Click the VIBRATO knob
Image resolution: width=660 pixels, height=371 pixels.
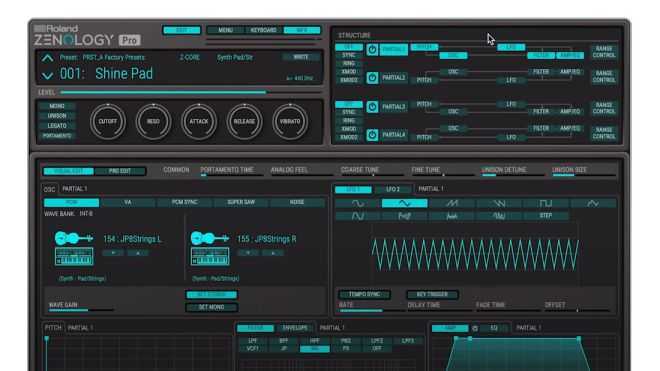tap(290, 121)
